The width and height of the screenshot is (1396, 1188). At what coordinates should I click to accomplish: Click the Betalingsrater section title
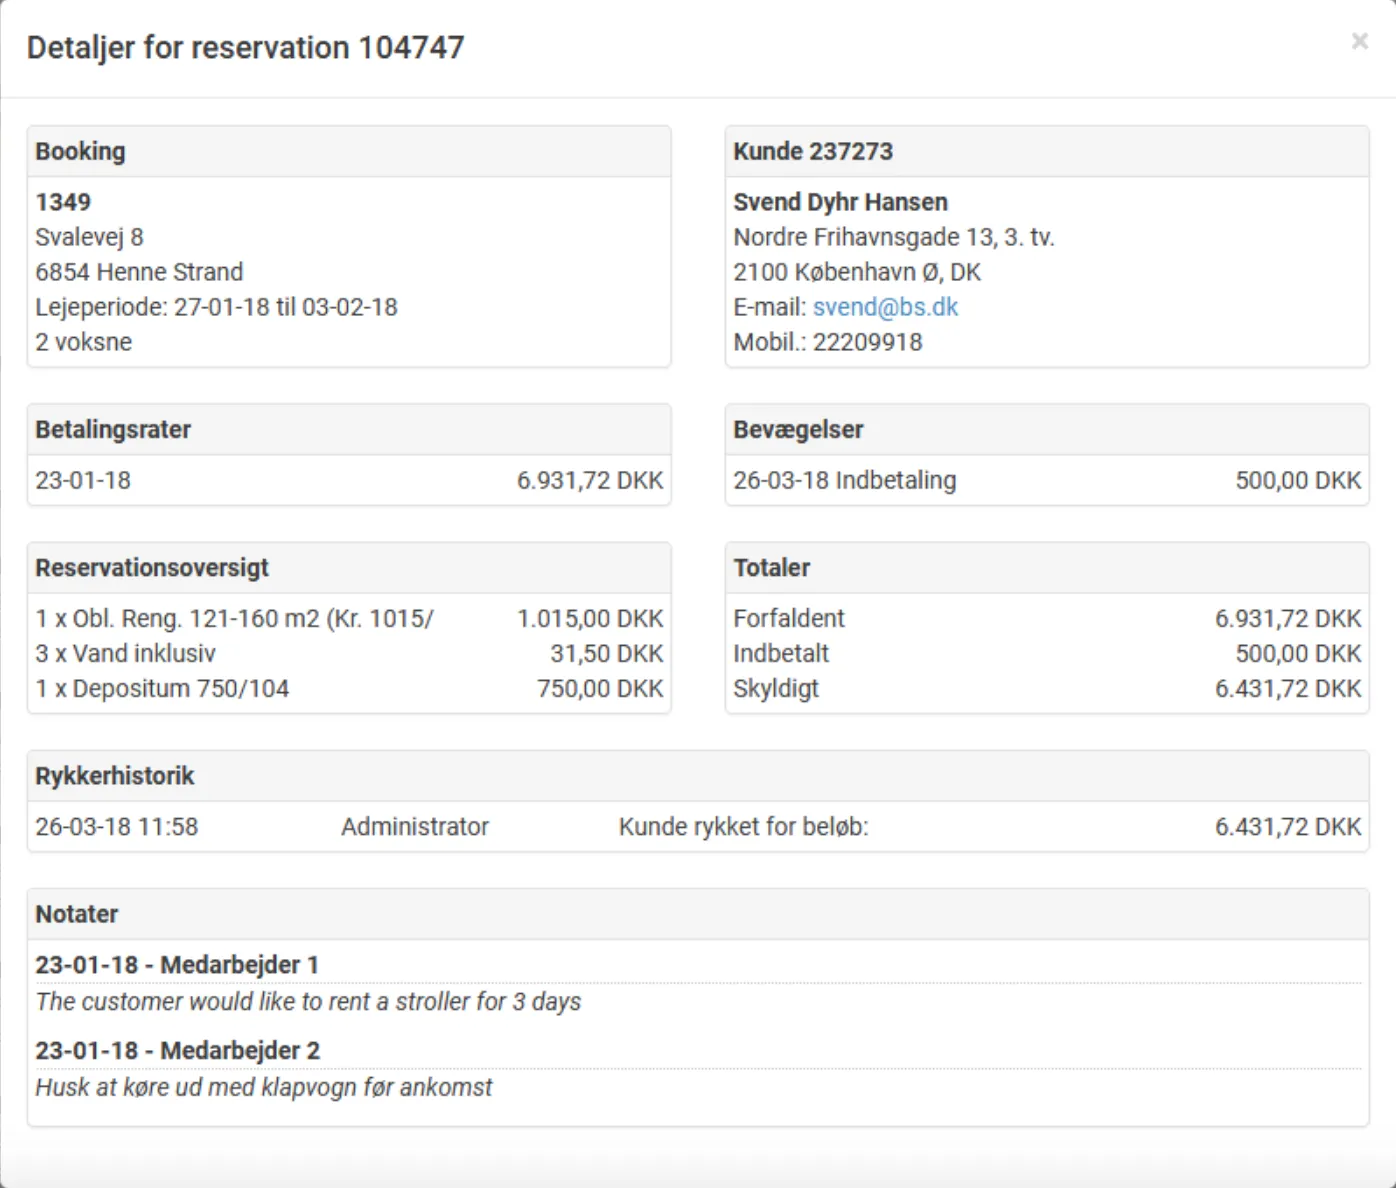click(x=113, y=429)
